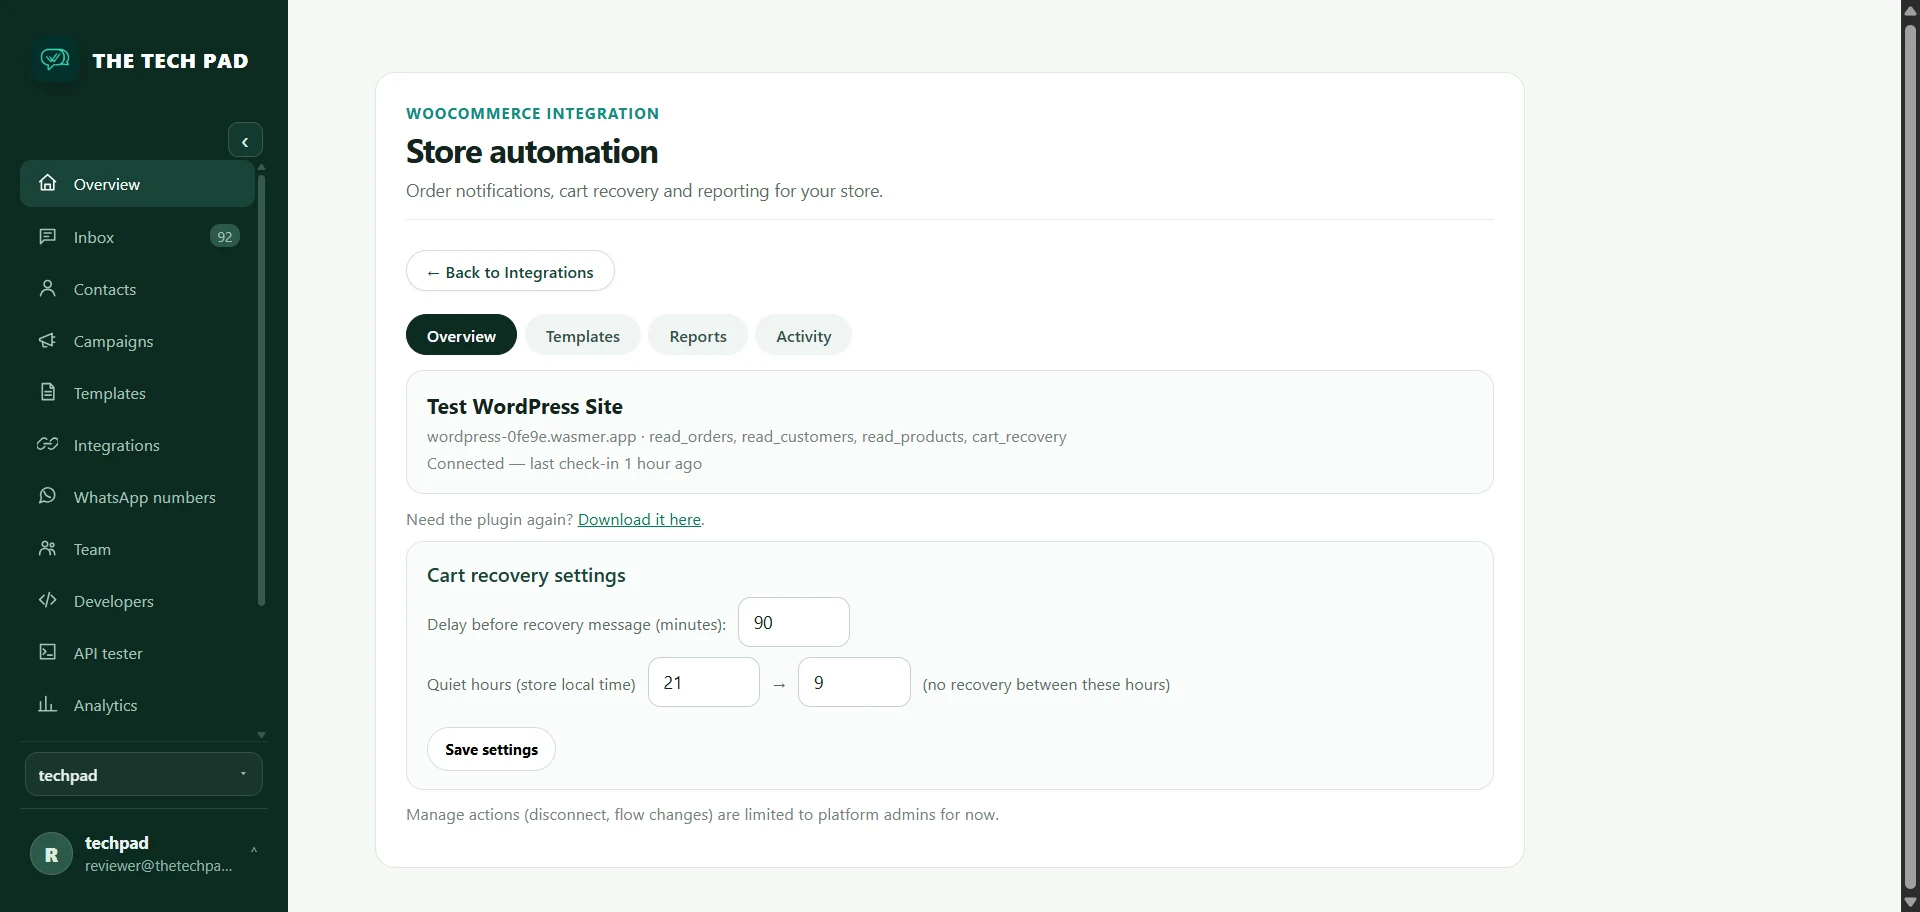
Task: Switch to the Activity tab
Action: tap(804, 336)
